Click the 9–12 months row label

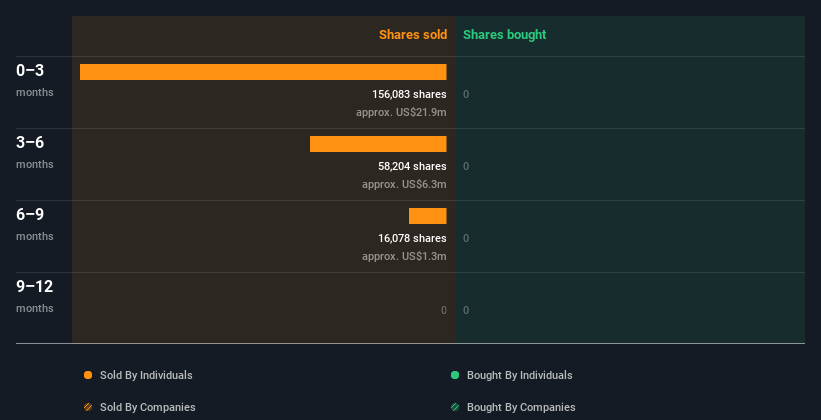click(35, 296)
